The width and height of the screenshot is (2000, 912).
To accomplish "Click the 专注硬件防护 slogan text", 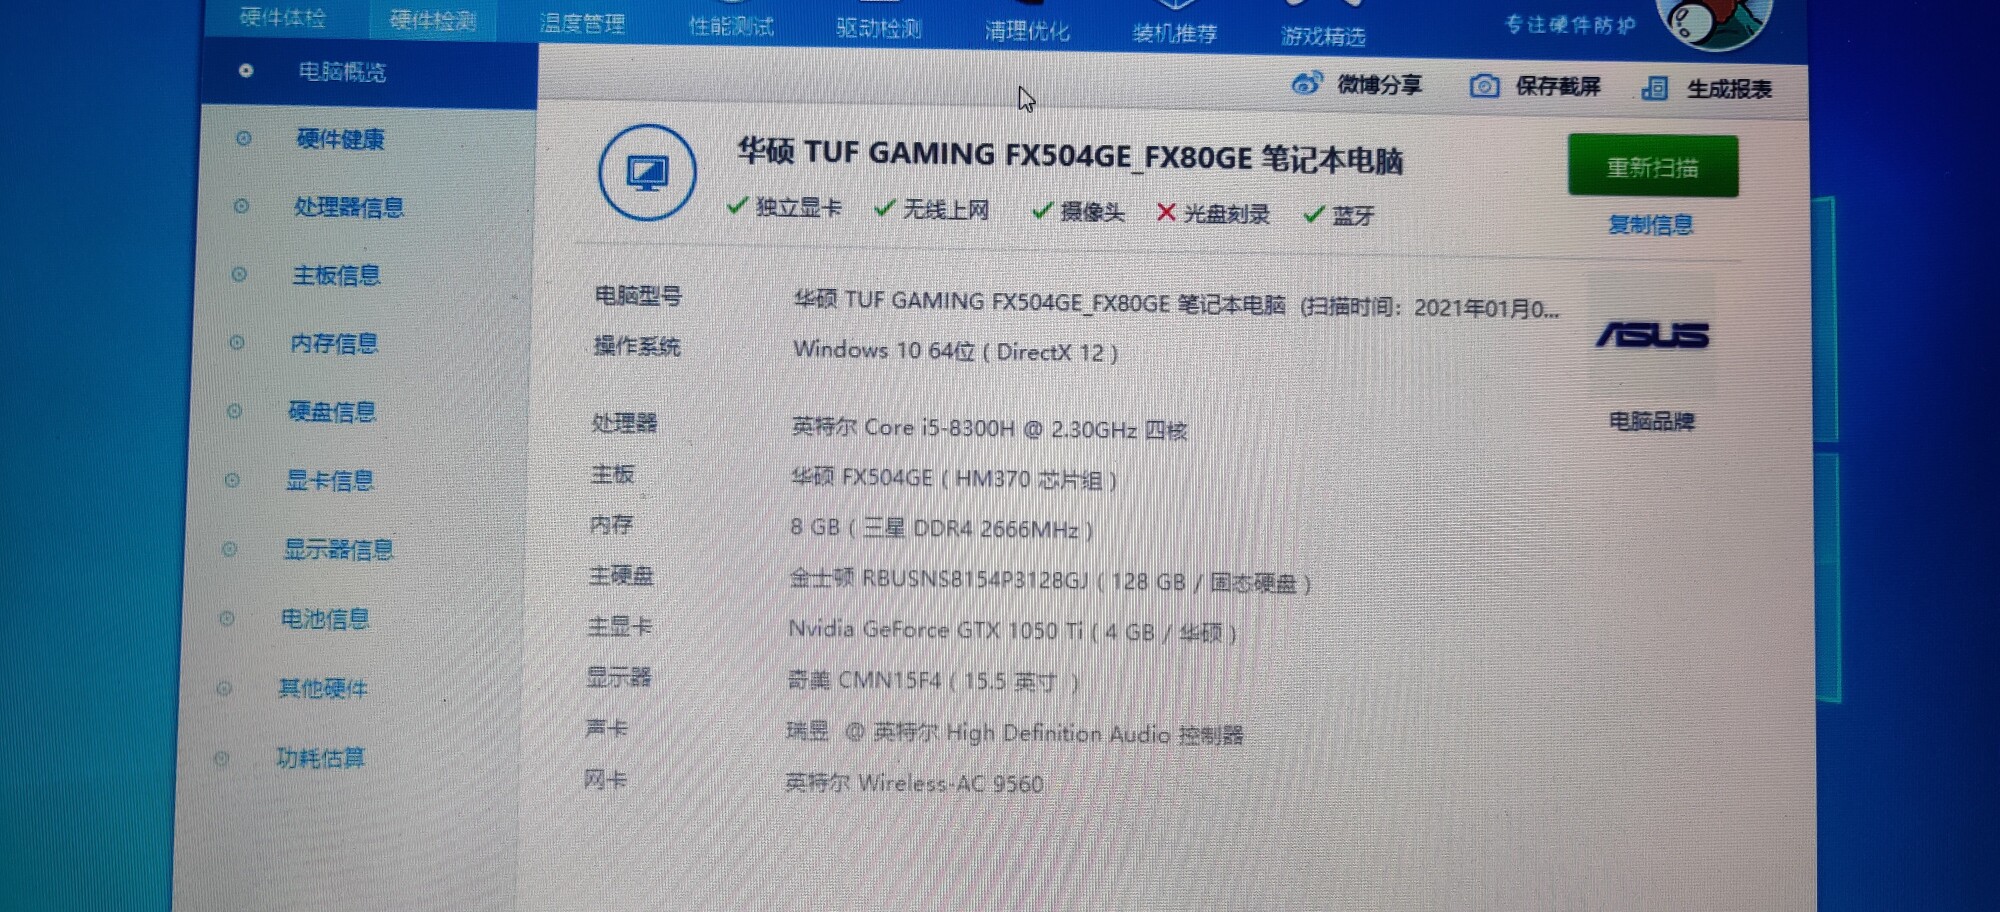I will tap(1571, 25).
